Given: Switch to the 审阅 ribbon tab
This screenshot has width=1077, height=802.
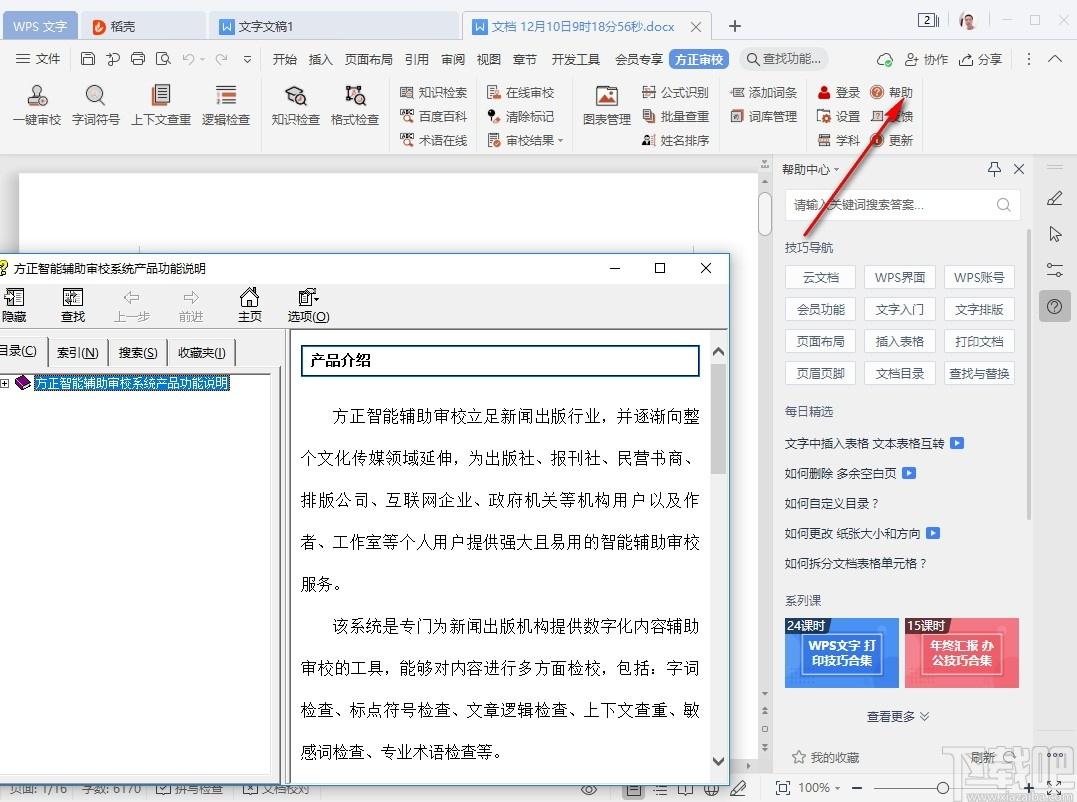Looking at the screenshot, I should tap(453, 60).
